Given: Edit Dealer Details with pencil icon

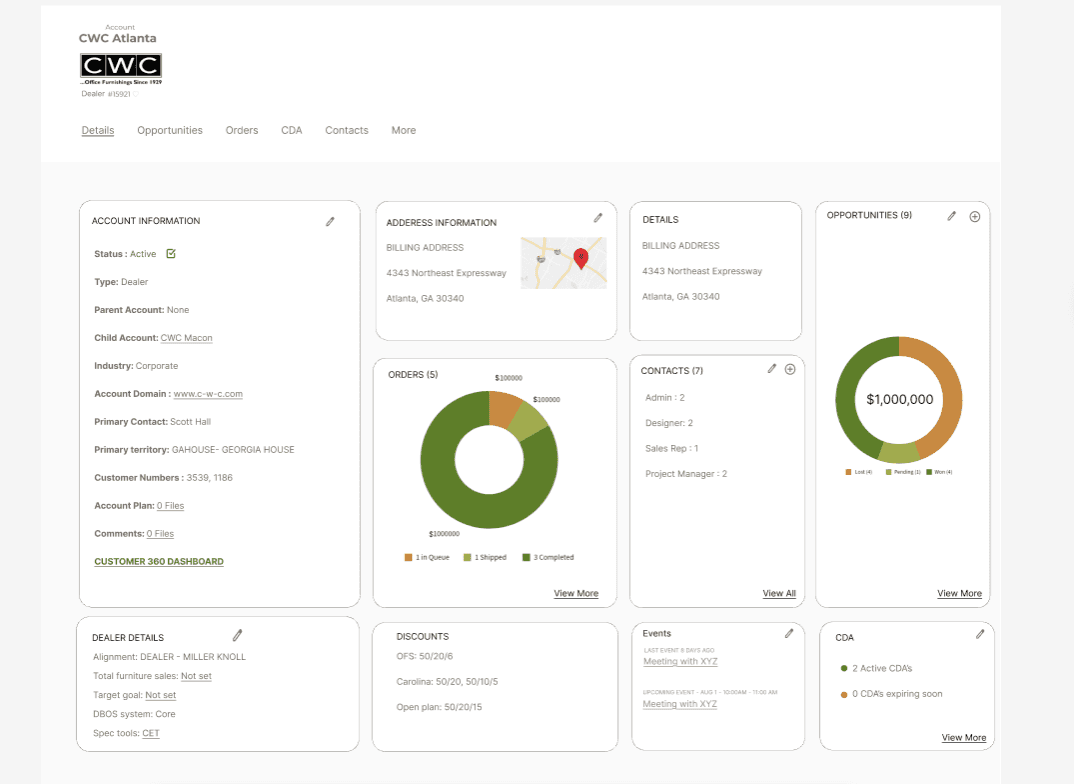Looking at the screenshot, I should click(x=238, y=635).
